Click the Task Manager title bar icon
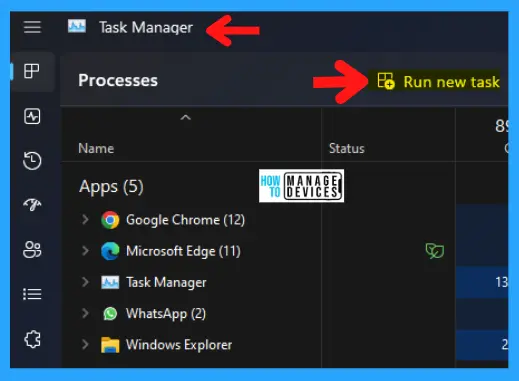 coord(77,26)
